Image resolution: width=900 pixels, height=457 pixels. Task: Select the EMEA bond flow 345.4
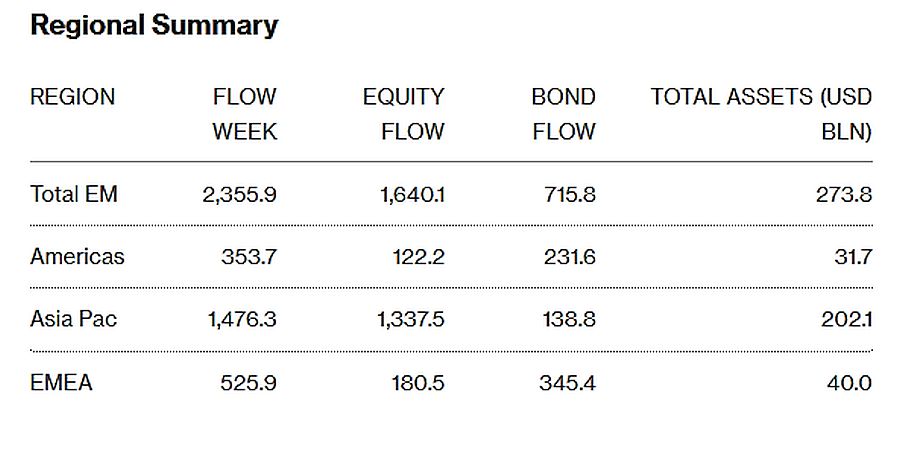click(x=568, y=383)
